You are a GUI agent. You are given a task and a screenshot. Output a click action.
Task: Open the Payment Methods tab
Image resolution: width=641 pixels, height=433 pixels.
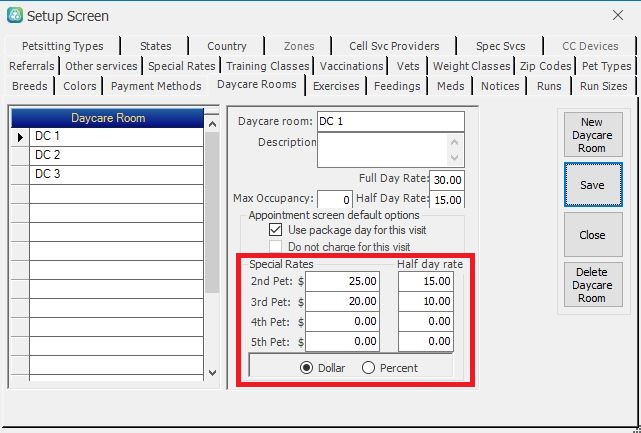coord(156,87)
